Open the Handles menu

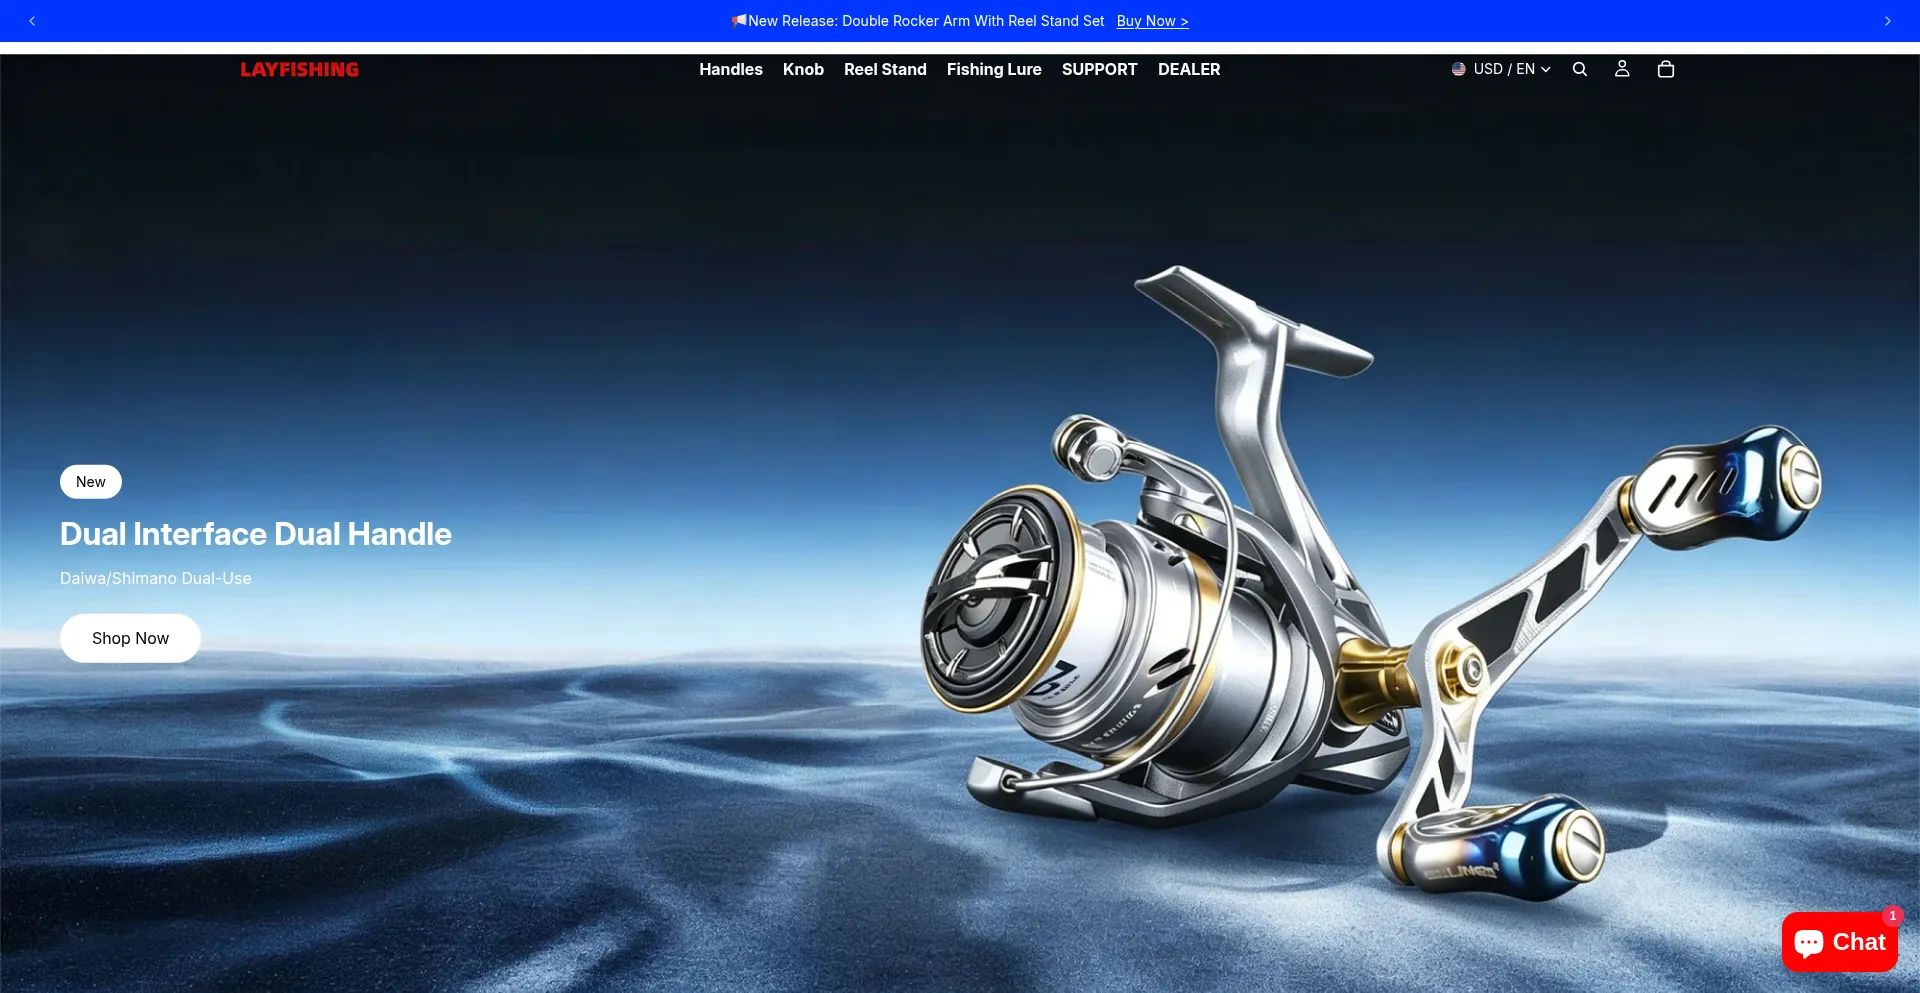pos(731,69)
